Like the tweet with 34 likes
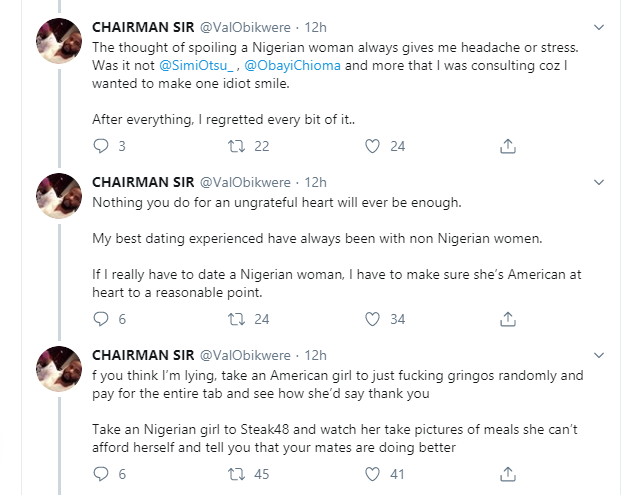This screenshot has height=495, width=632. point(373,319)
